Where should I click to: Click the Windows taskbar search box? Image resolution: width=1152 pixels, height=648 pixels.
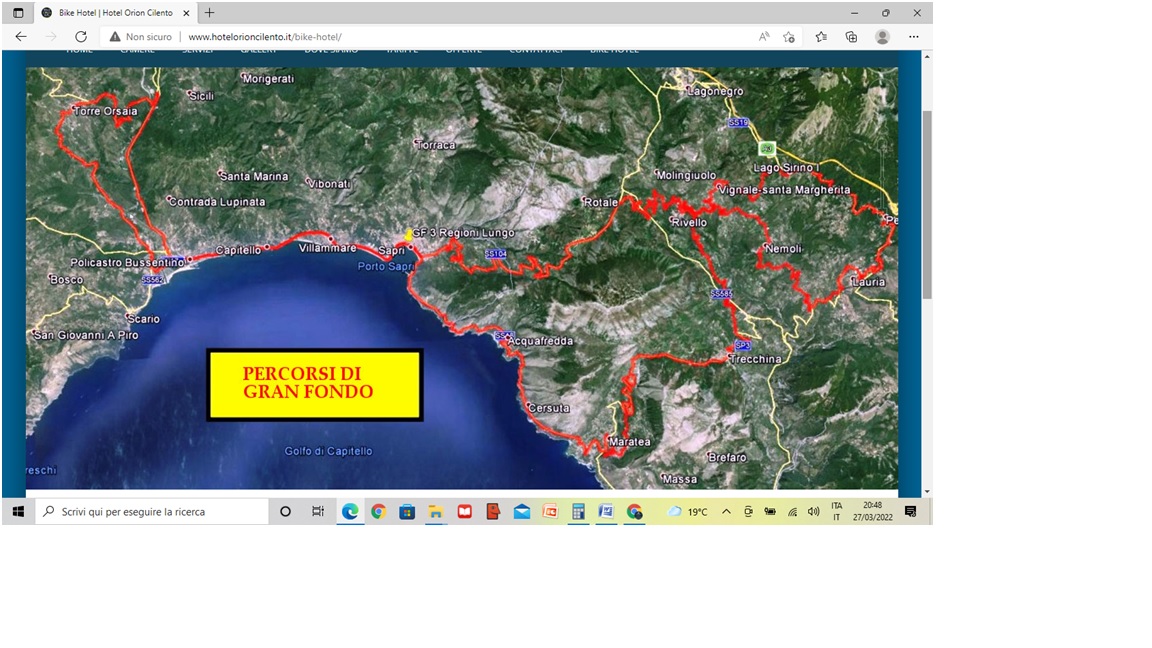(153, 511)
